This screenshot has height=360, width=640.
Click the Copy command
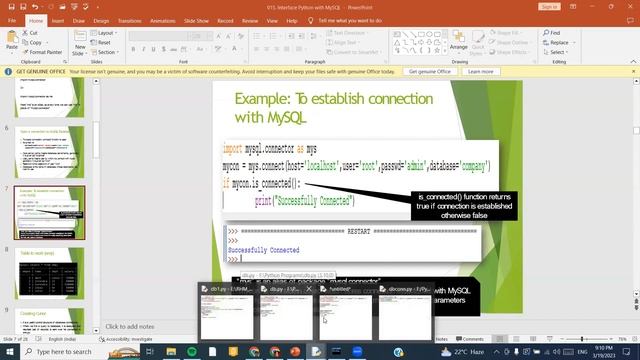click(x=32, y=42)
